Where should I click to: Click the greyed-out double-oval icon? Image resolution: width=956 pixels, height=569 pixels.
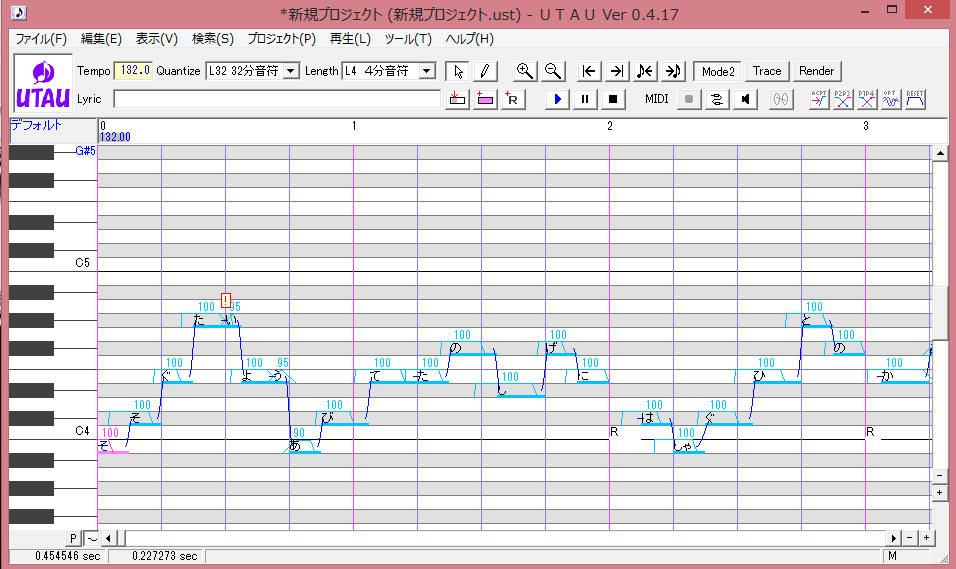coord(781,99)
